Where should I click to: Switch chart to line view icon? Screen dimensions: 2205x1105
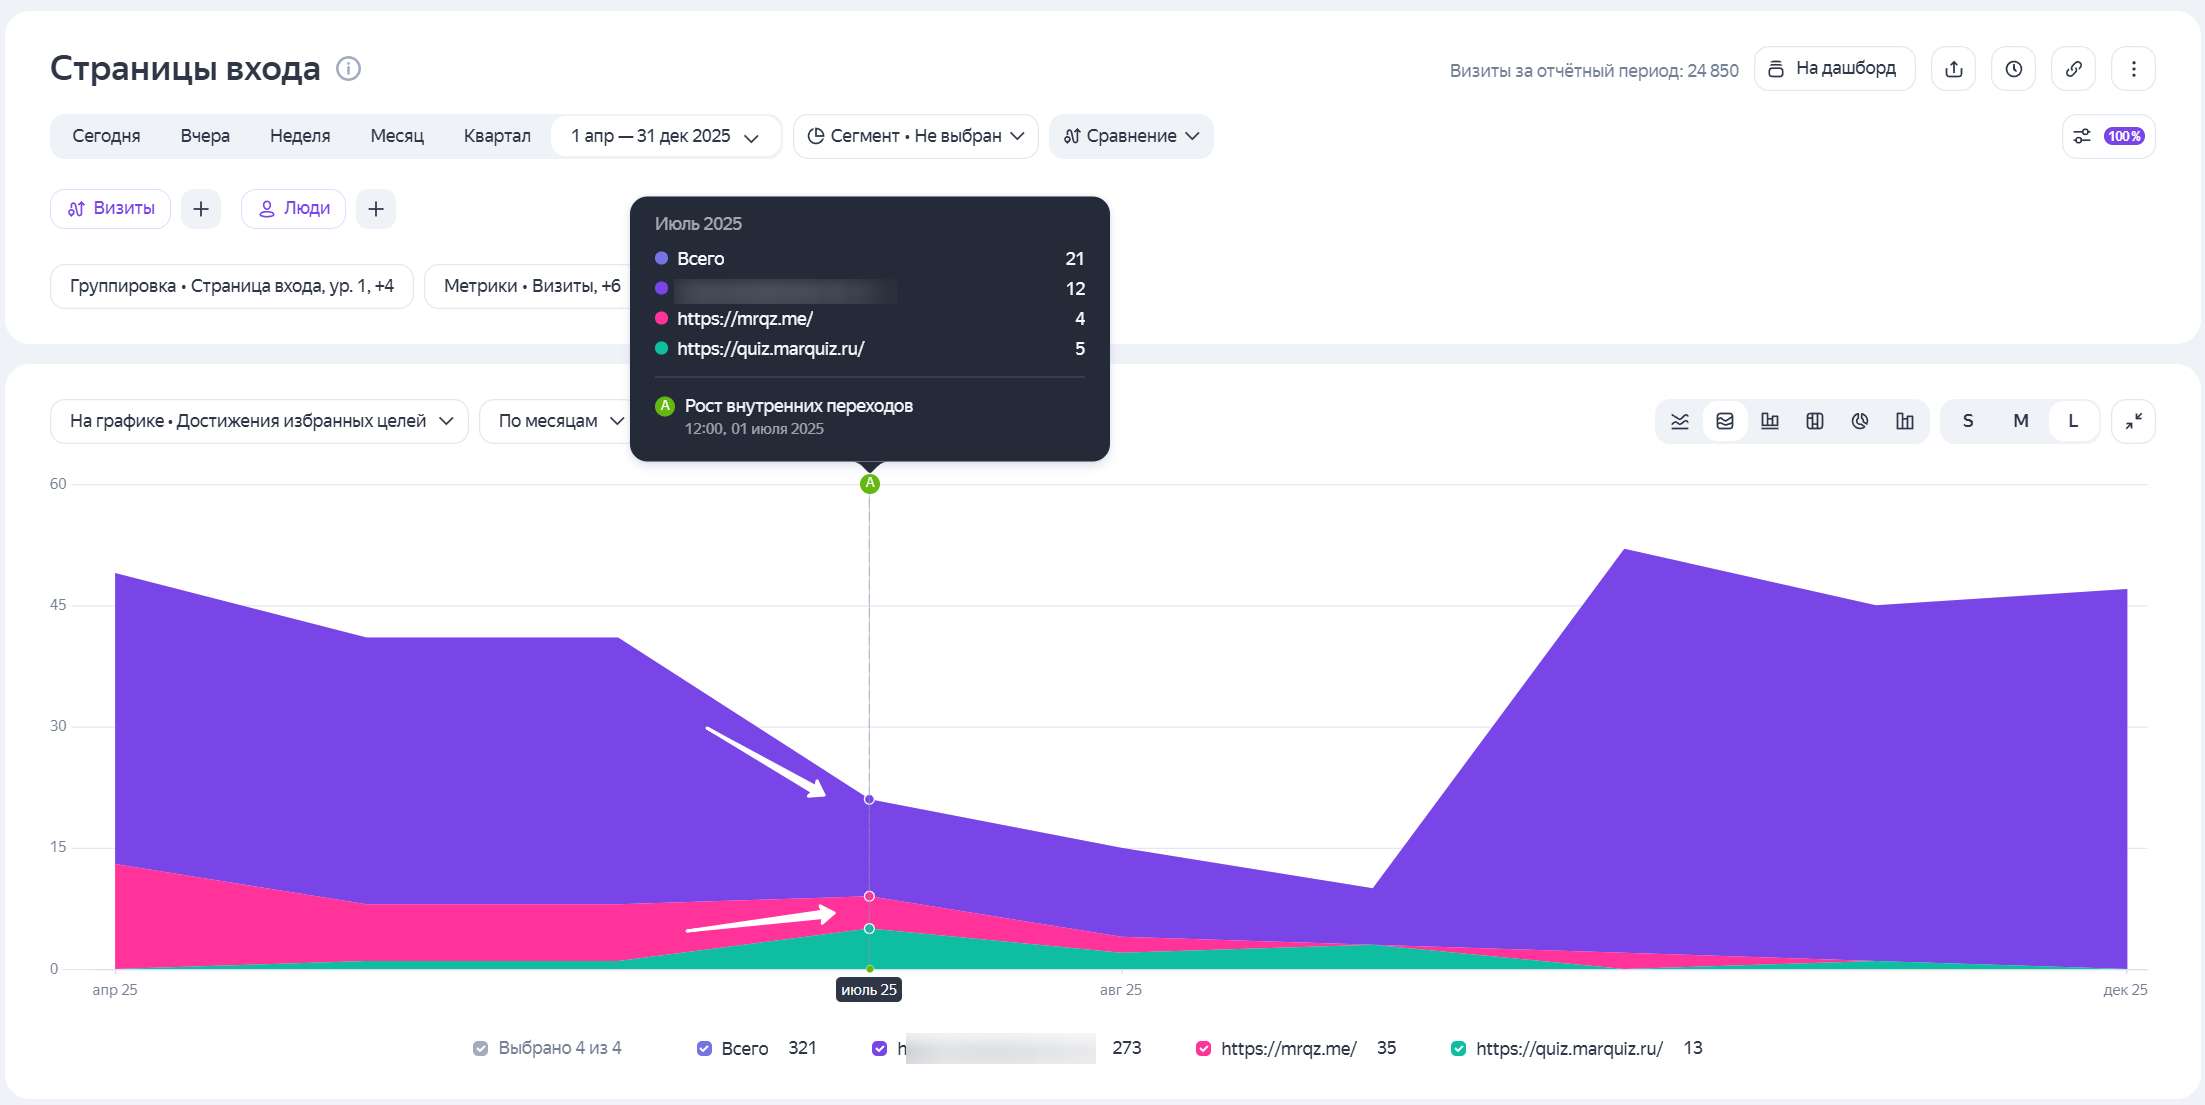(1680, 421)
